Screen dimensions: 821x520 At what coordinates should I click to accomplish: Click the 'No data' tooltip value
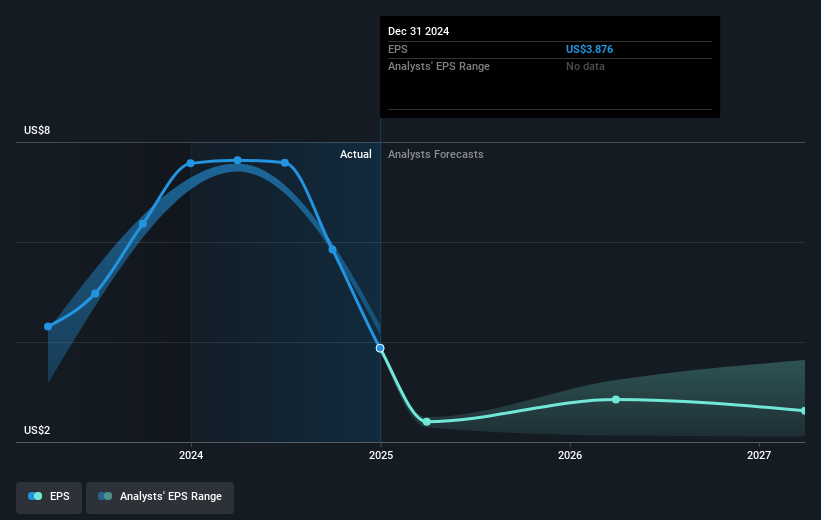tap(585, 67)
